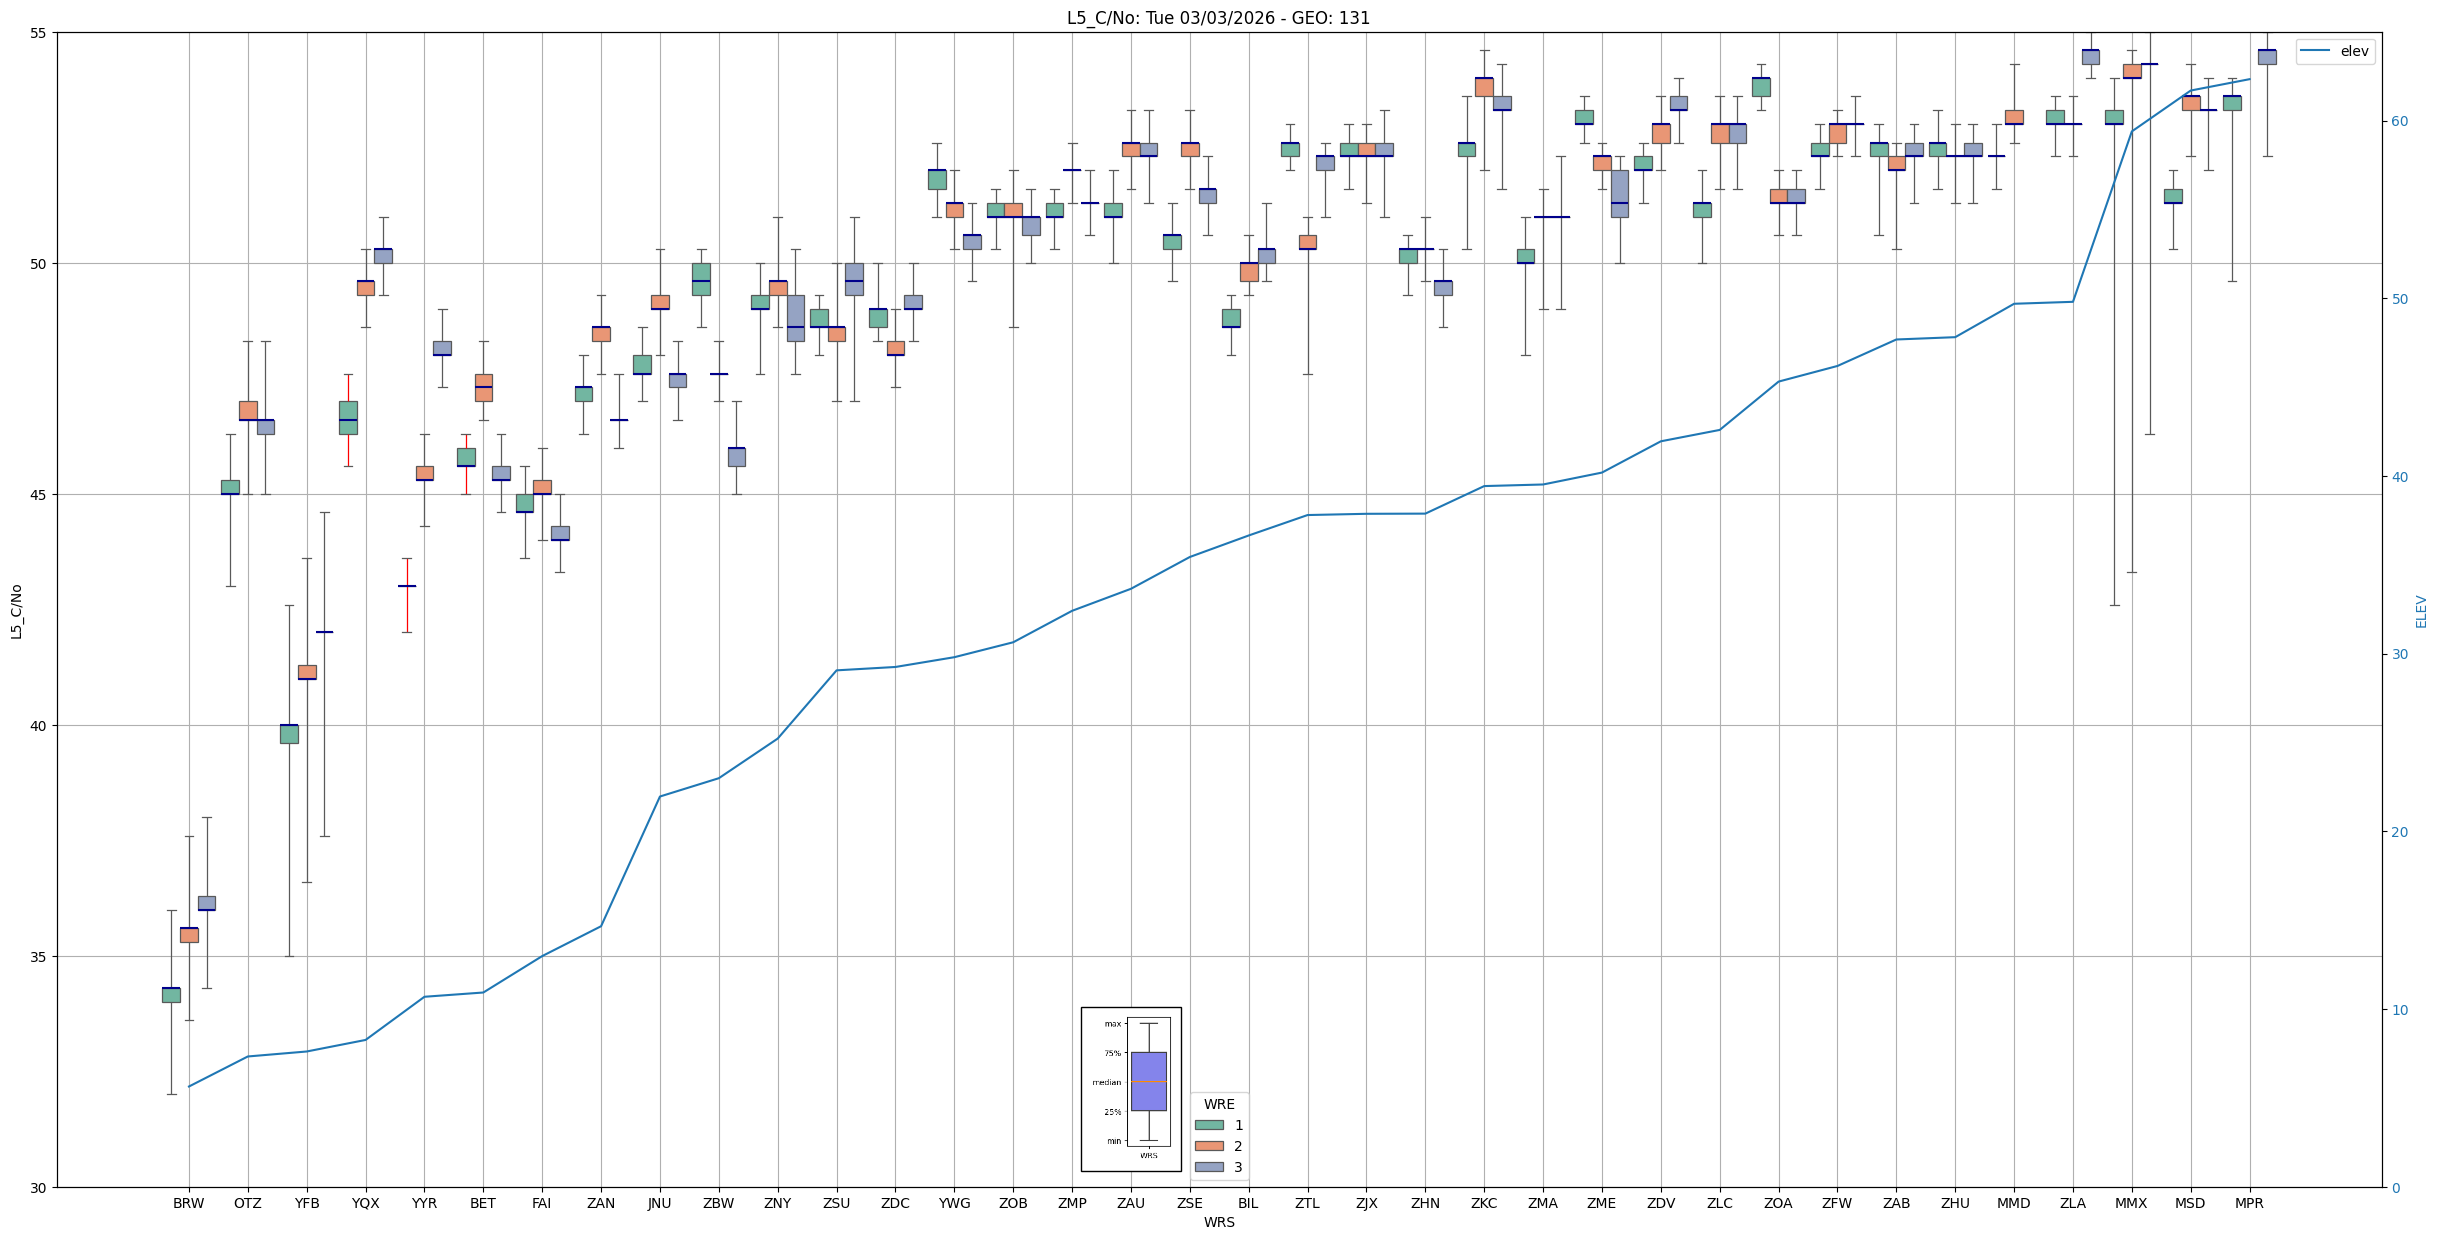The height and width of the screenshot is (1240, 2438).
Task: Click the WRE legend title
Action: (1219, 1104)
